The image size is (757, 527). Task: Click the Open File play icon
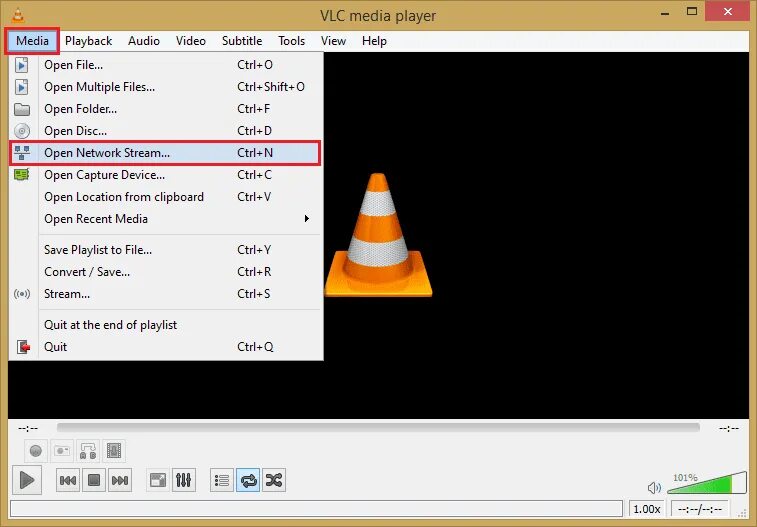tap(22, 65)
